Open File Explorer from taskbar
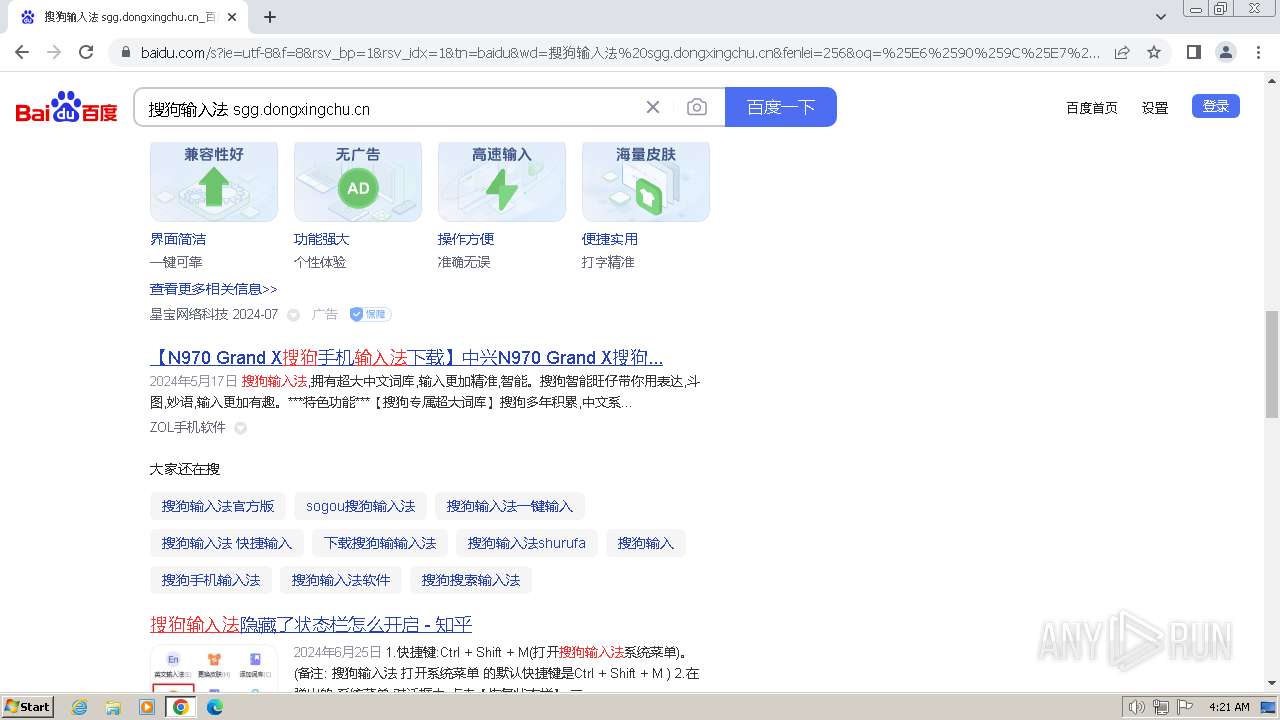 pos(113,707)
